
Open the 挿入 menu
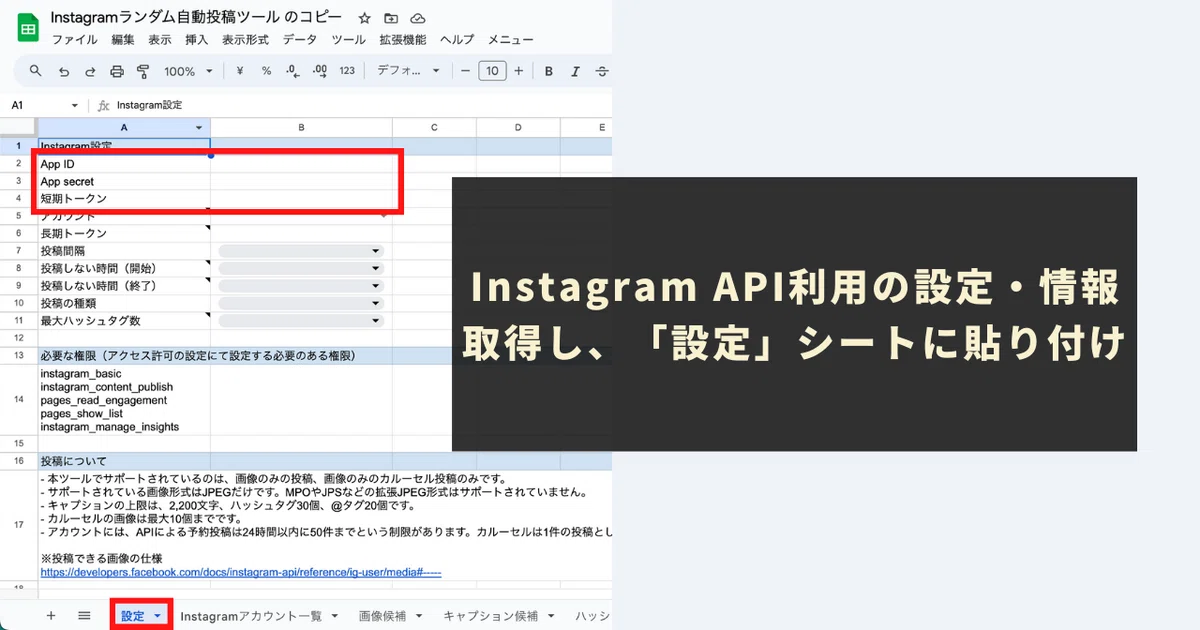197,40
